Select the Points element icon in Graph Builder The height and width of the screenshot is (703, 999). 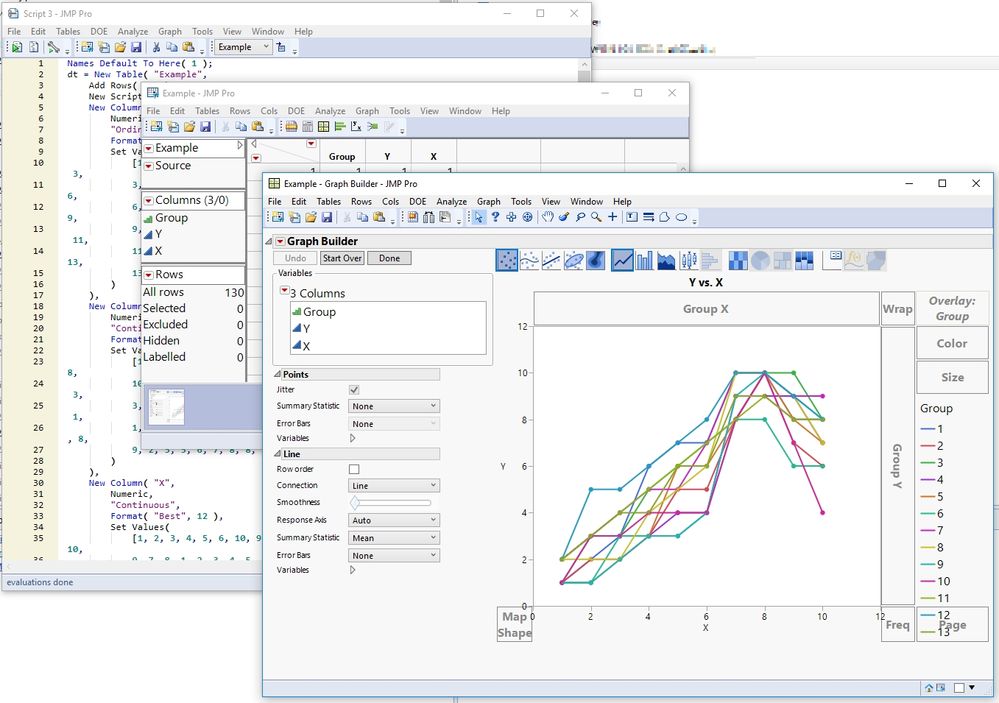coord(508,260)
